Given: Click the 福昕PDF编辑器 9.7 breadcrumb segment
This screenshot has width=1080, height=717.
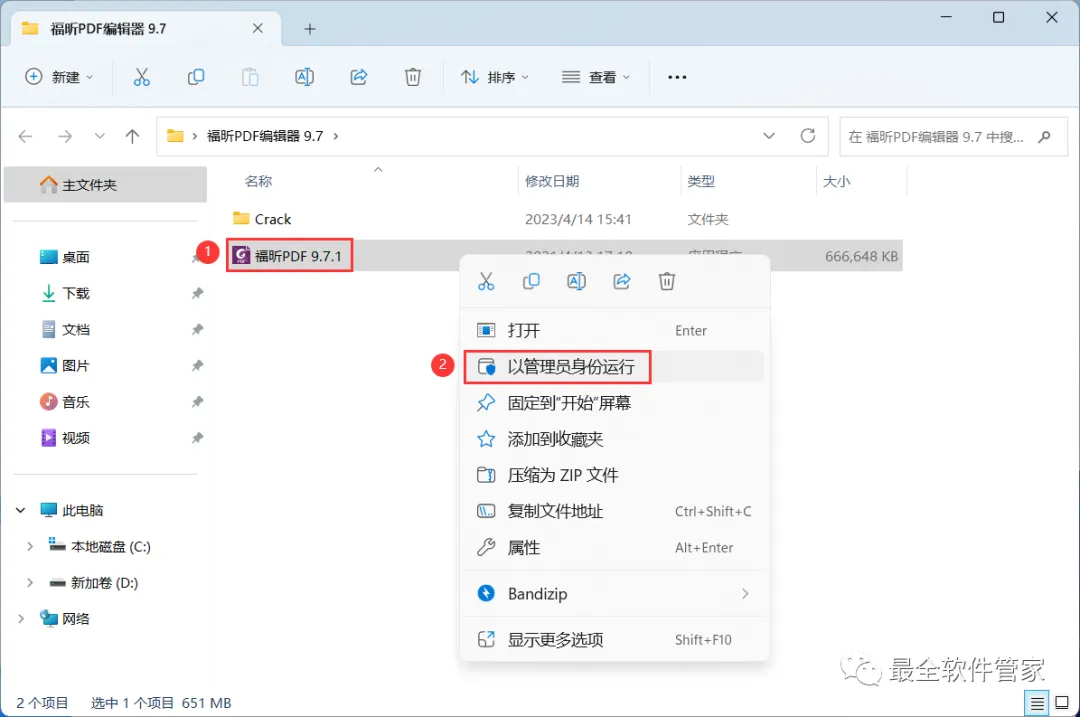Looking at the screenshot, I should (x=265, y=136).
